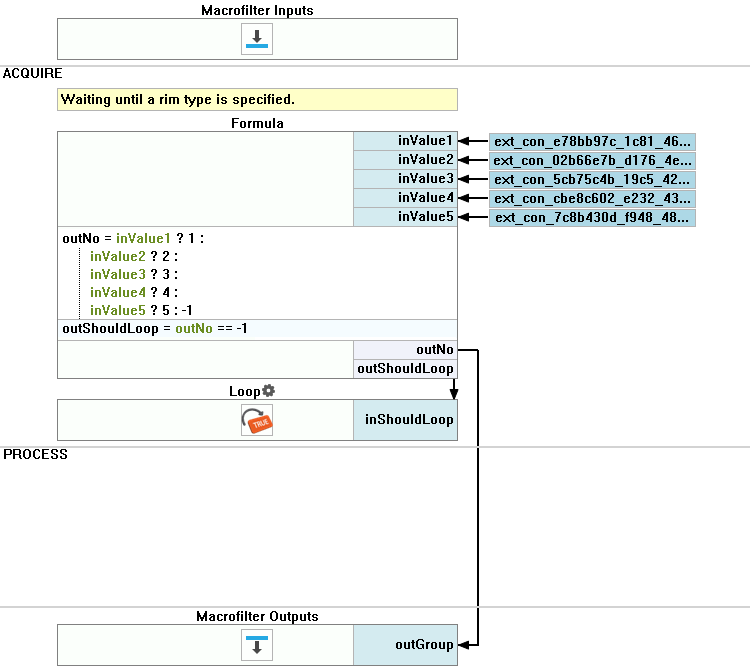Image resolution: width=750 pixels, height=671 pixels.
Task: Select the outGroup port in Macrofilter Outputs
Action: pyautogui.click(x=405, y=645)
